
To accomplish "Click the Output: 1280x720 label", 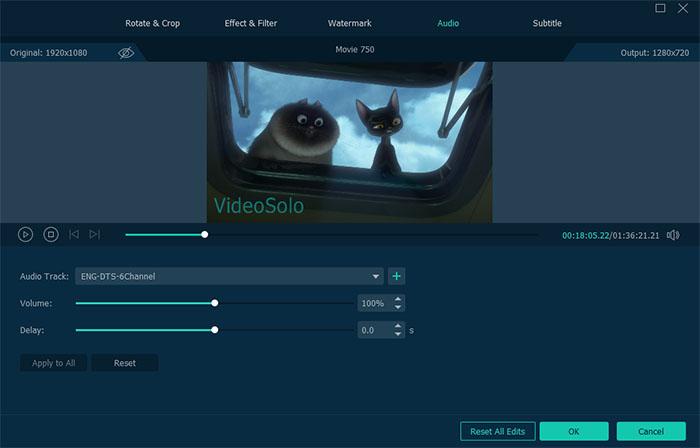I will [654, 53].
